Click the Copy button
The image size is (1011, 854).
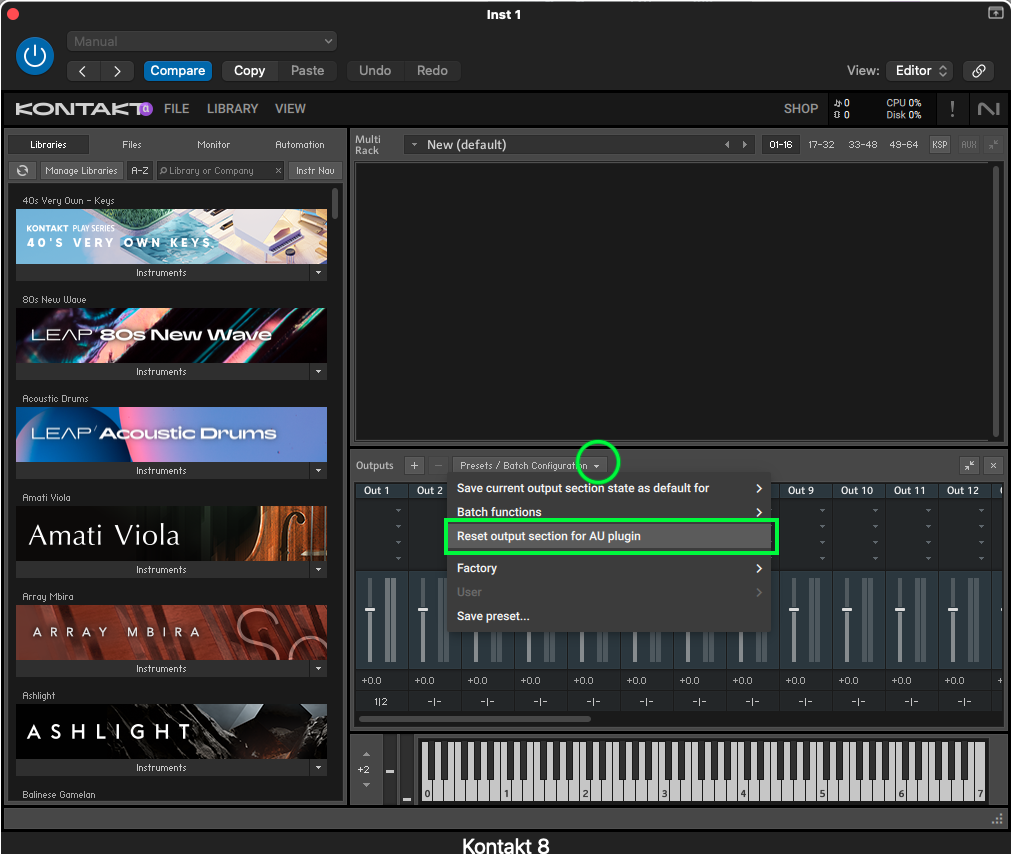coord(250,71)
